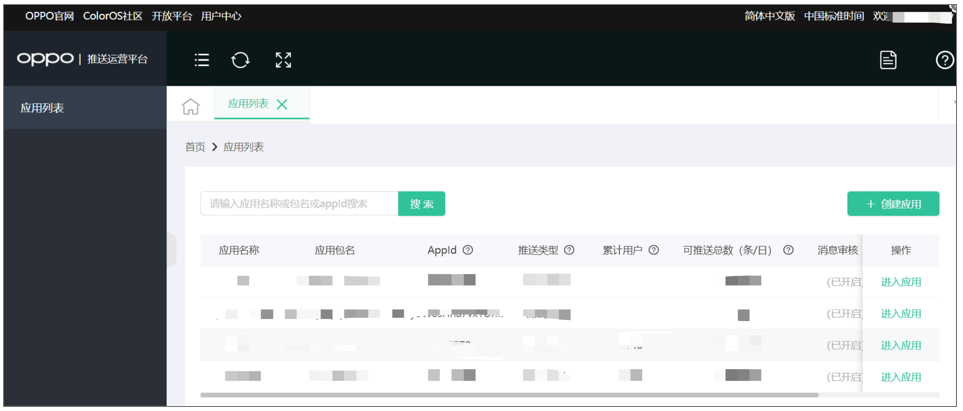Select the 应用列表 tab
This screenshot has width=963, height=411.
coord(248,104)
